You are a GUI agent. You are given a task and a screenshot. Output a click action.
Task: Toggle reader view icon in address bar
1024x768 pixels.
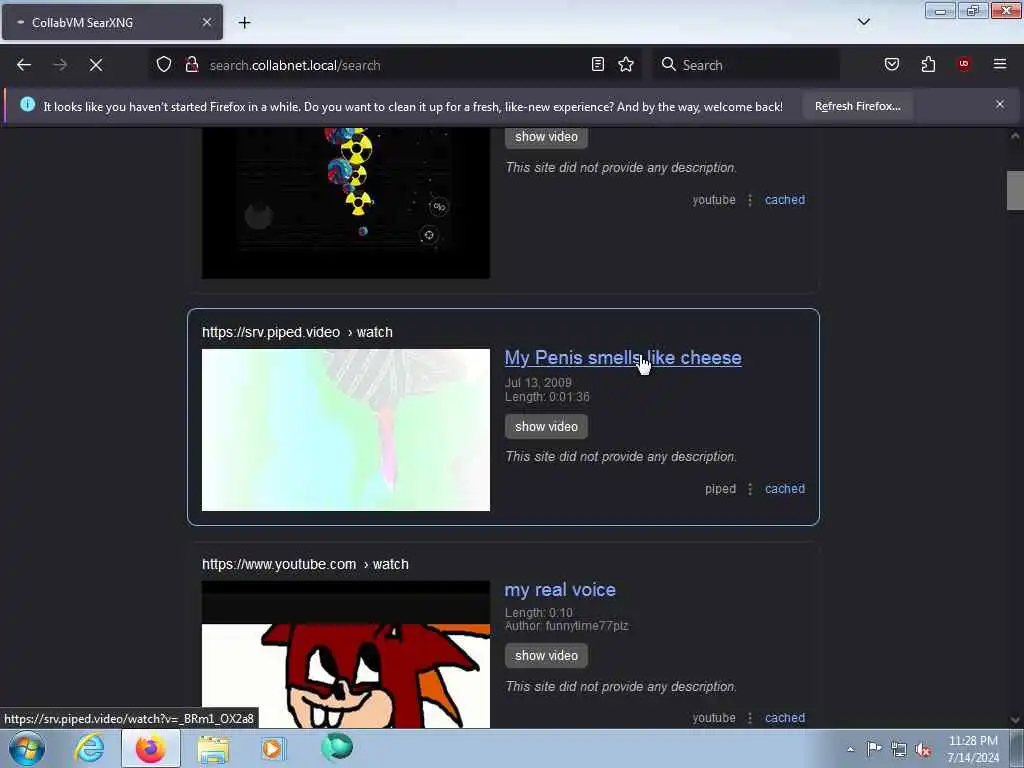[x=598, y=64]
